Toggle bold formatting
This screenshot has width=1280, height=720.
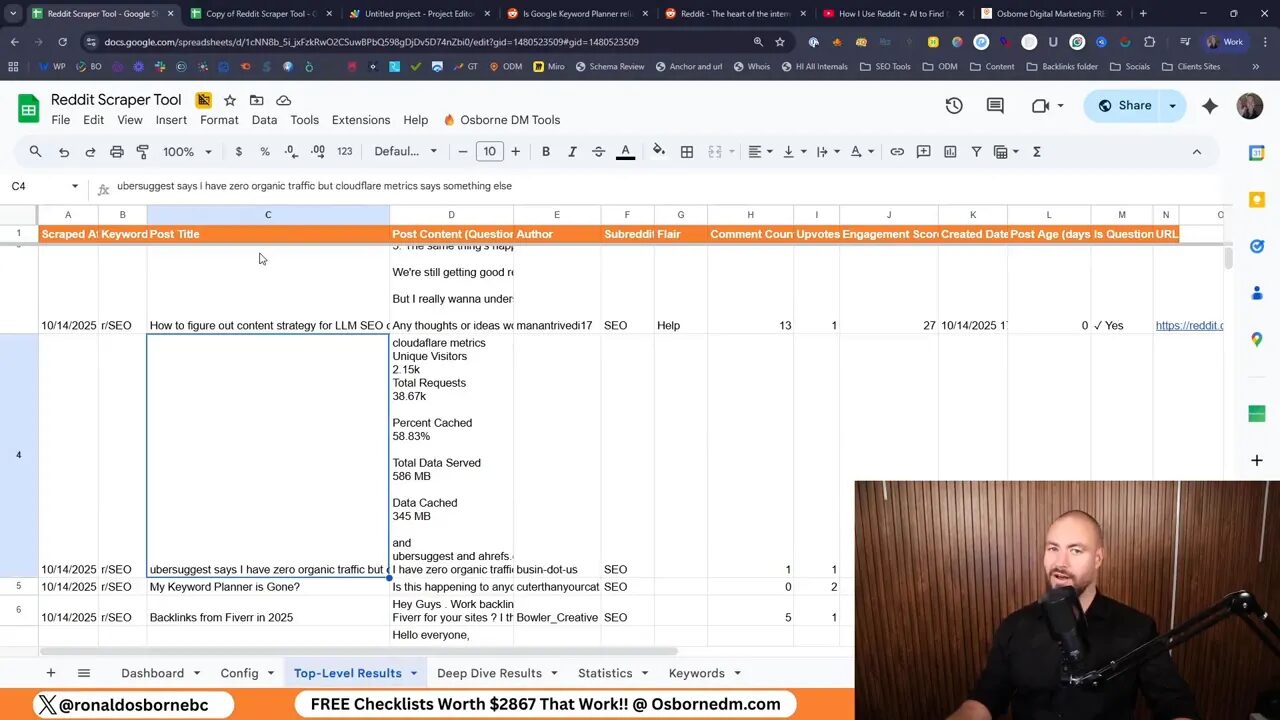point(545,151)
